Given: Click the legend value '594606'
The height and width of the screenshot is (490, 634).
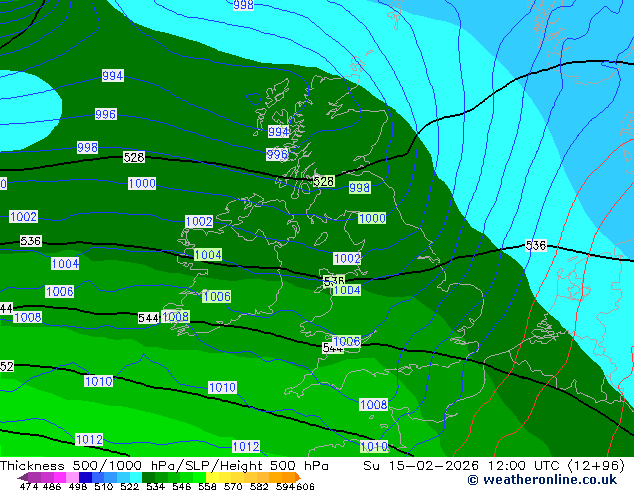Looking at the screenshot, I should coord(295,486).
